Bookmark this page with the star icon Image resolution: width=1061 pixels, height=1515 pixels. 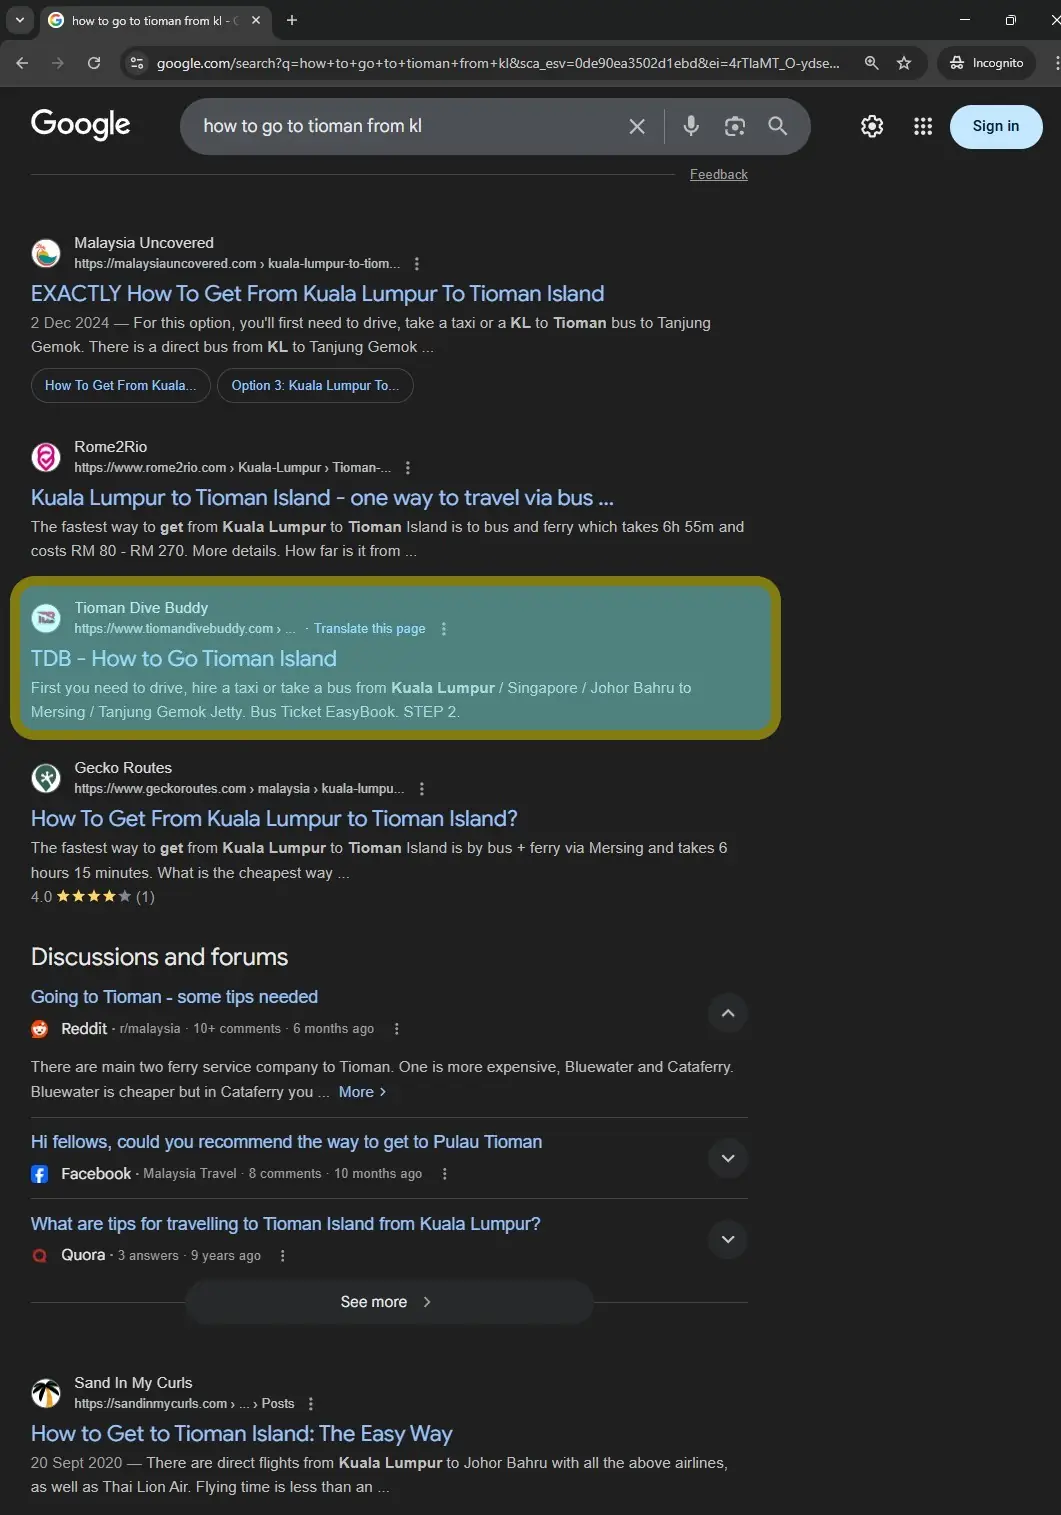(904, 63)
